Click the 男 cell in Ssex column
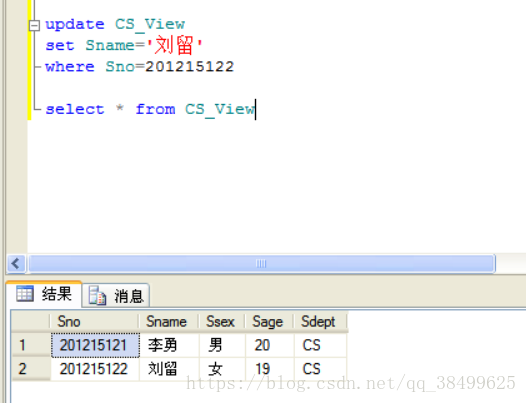 222,345
